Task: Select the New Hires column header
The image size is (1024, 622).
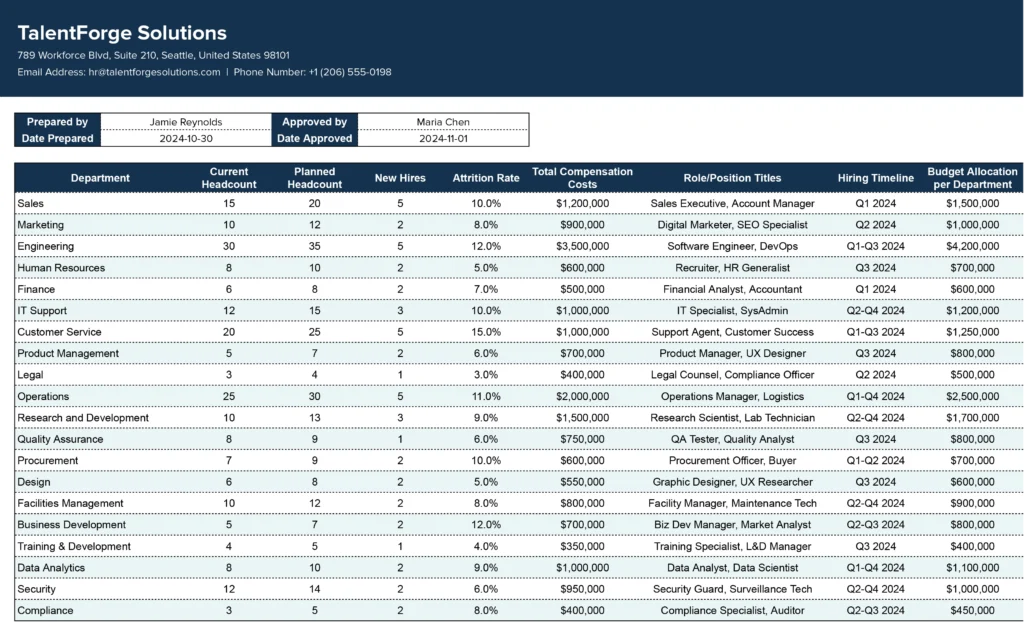Action: (x=400, y=178)
